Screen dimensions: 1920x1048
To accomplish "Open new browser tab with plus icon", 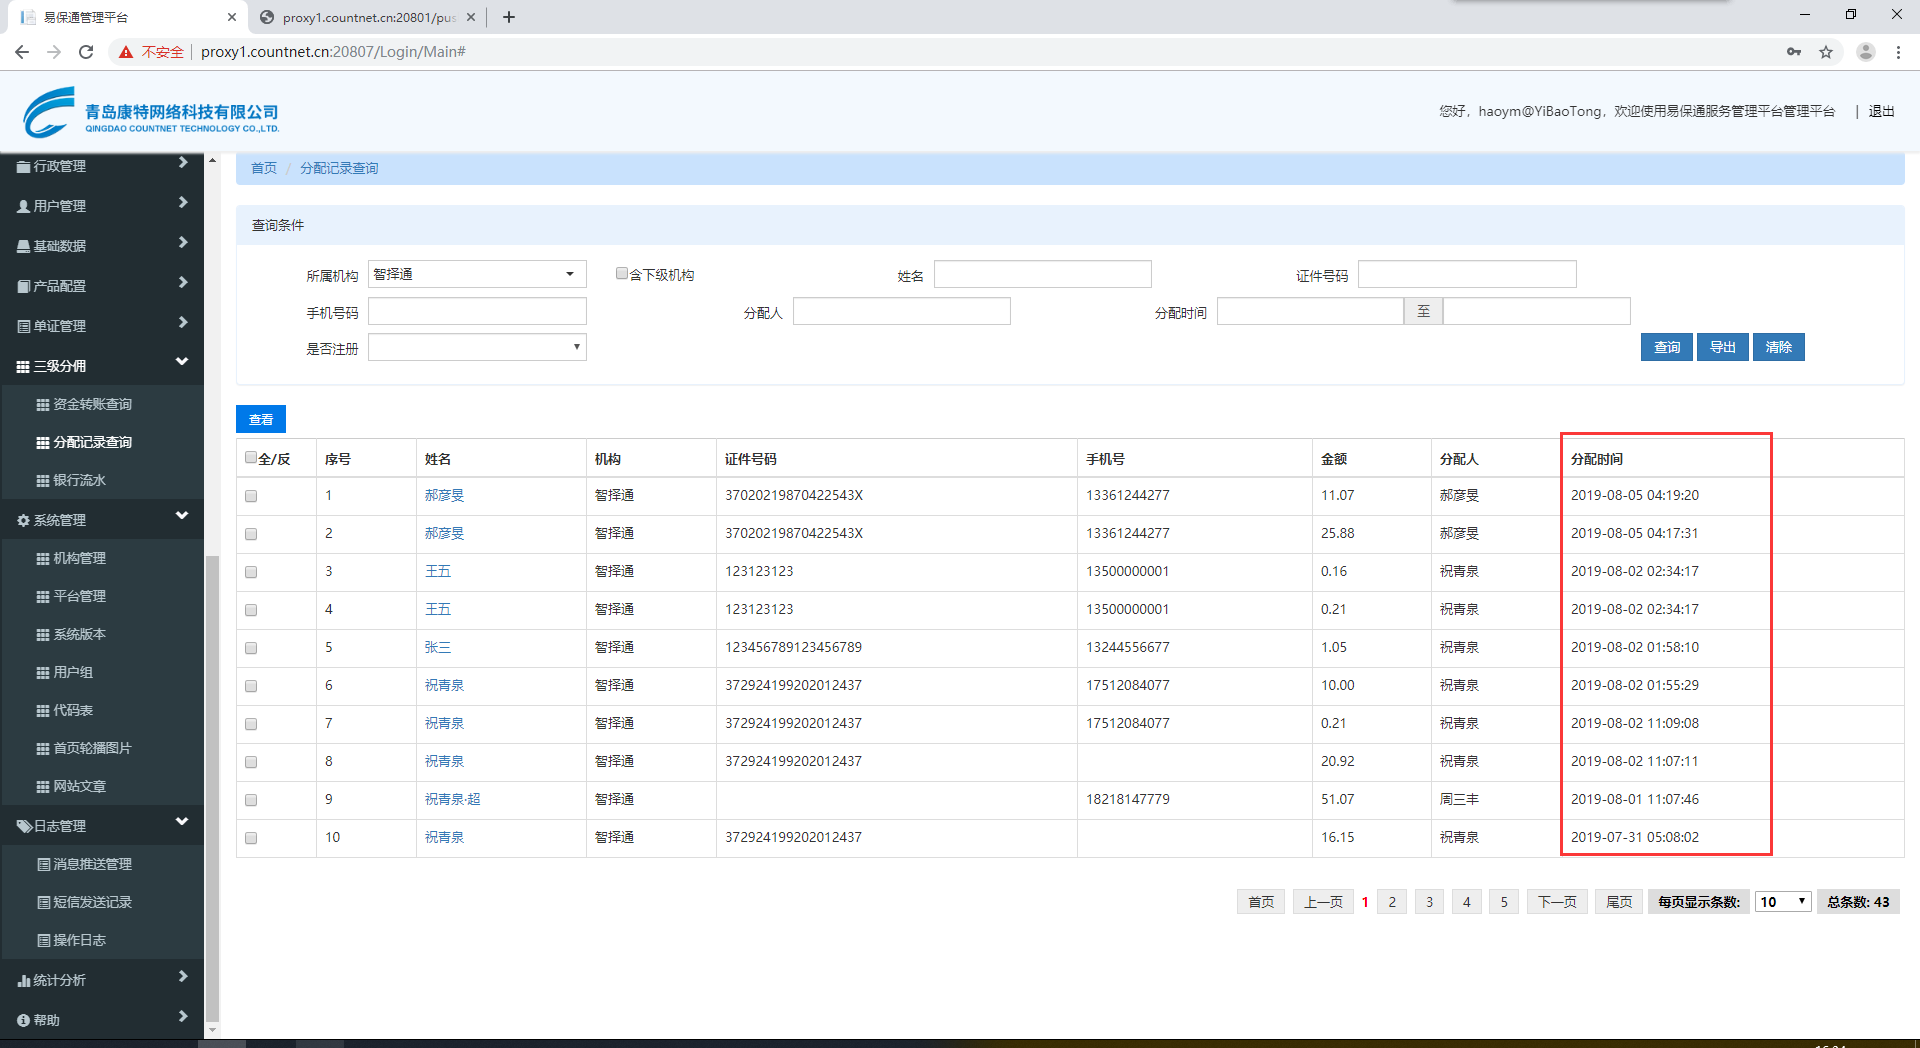I will click(x=509, y=17).
